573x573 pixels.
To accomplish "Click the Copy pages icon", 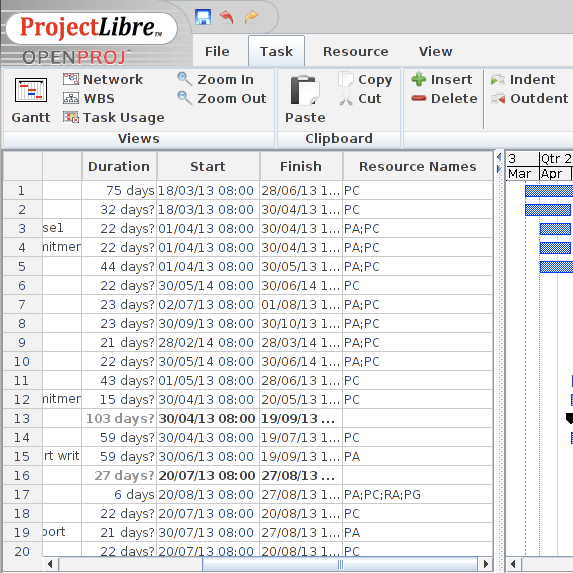I will [346, 79].
